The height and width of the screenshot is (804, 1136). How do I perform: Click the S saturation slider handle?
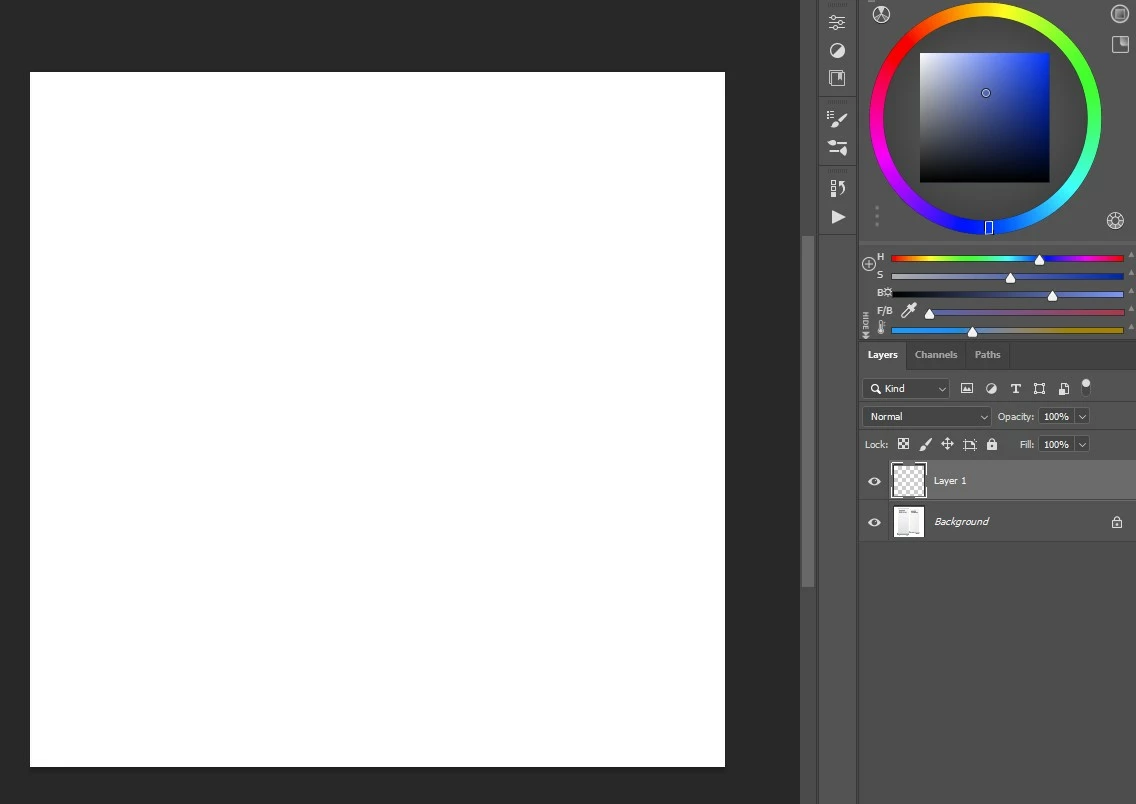[1010, 278]
